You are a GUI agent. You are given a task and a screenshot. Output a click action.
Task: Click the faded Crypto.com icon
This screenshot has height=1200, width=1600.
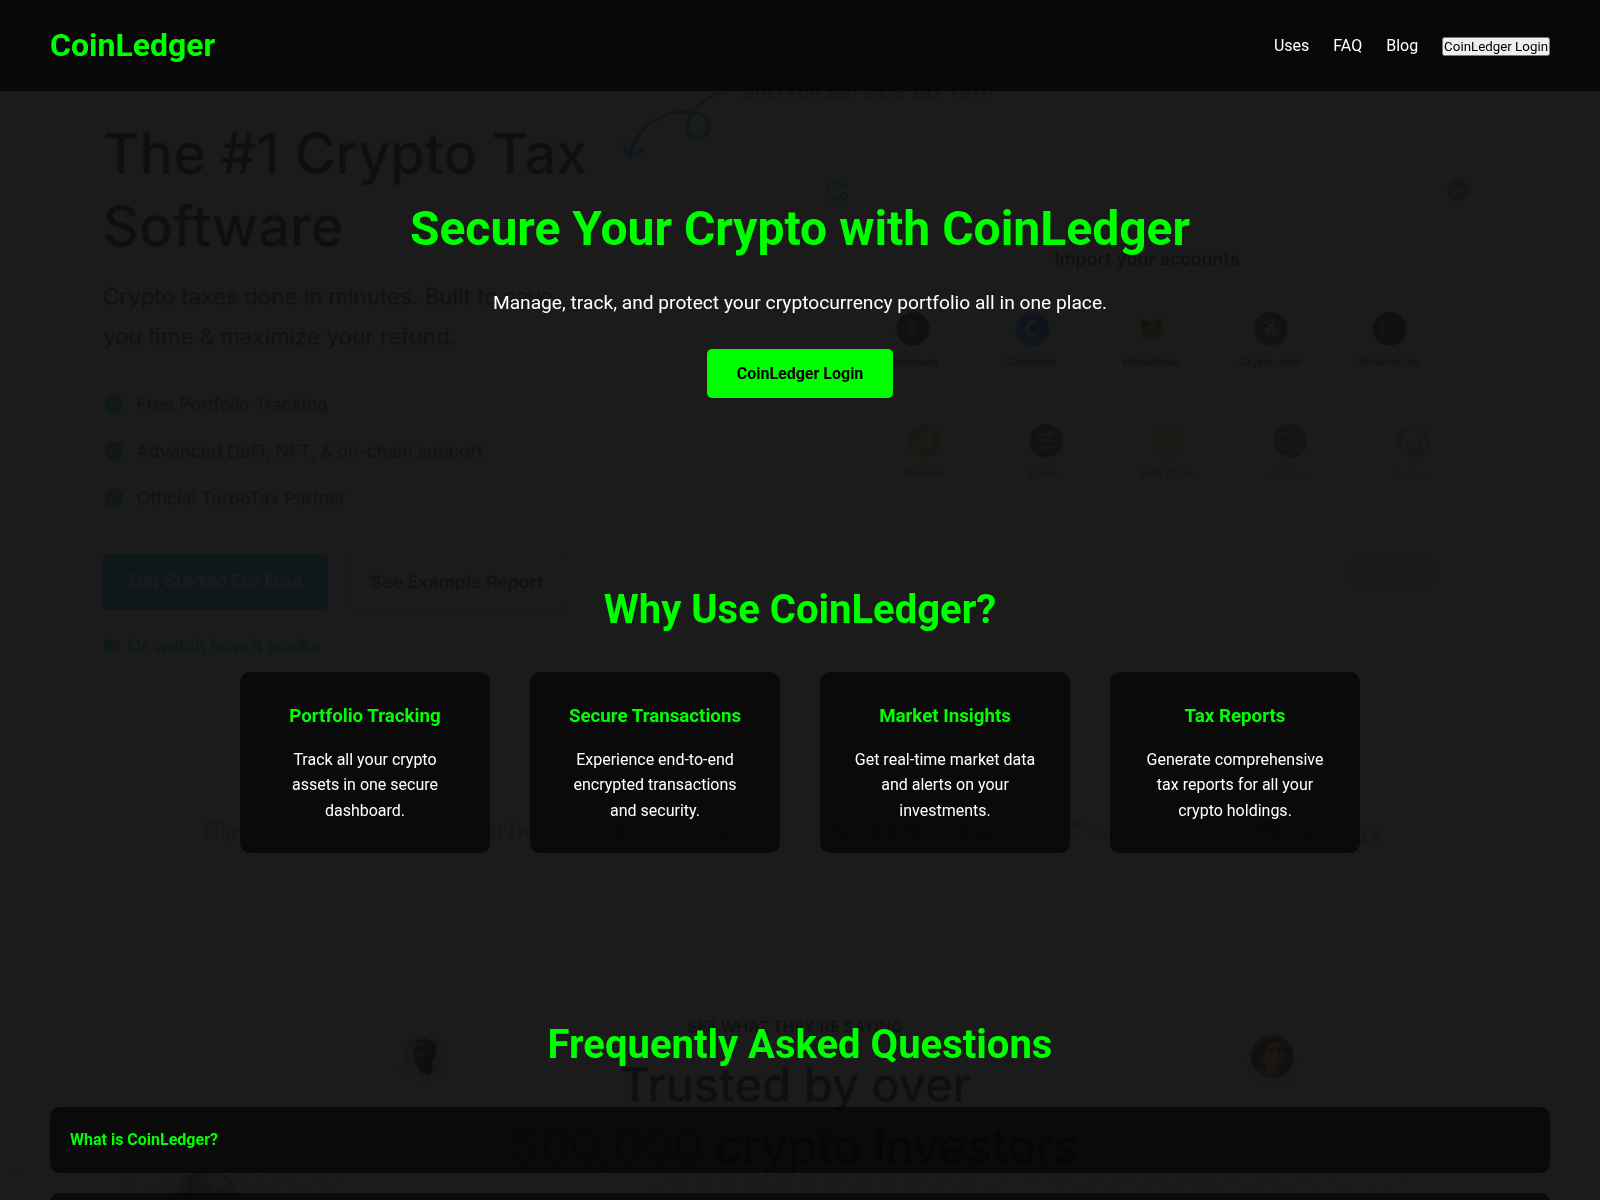coord(1271,328)
